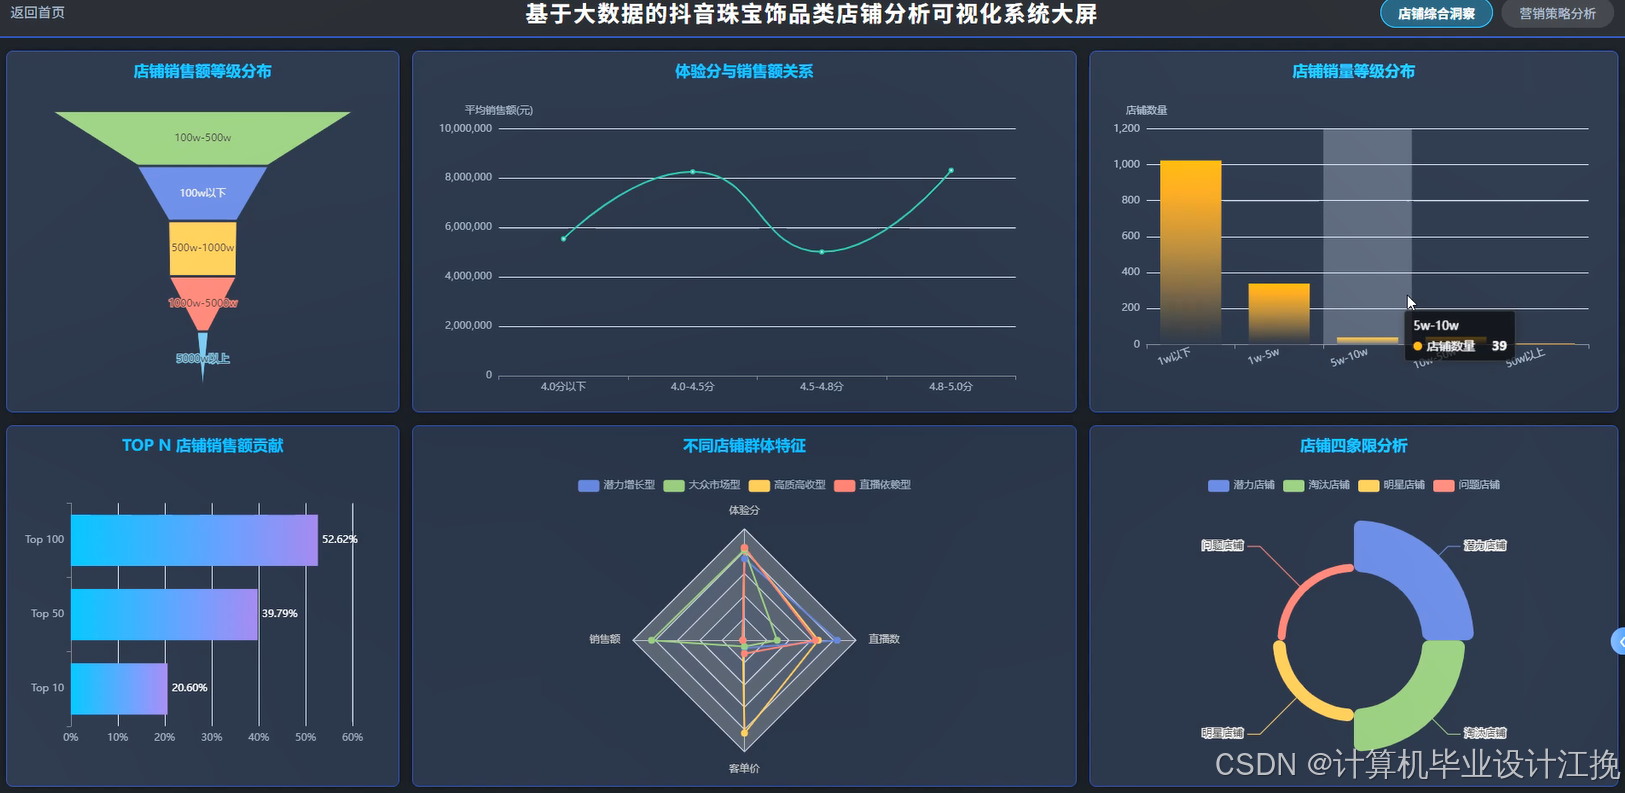The image size is (1625, 793).
Task: Switch to 店铺综合洞察 tab
Action: pos(1436,14)
